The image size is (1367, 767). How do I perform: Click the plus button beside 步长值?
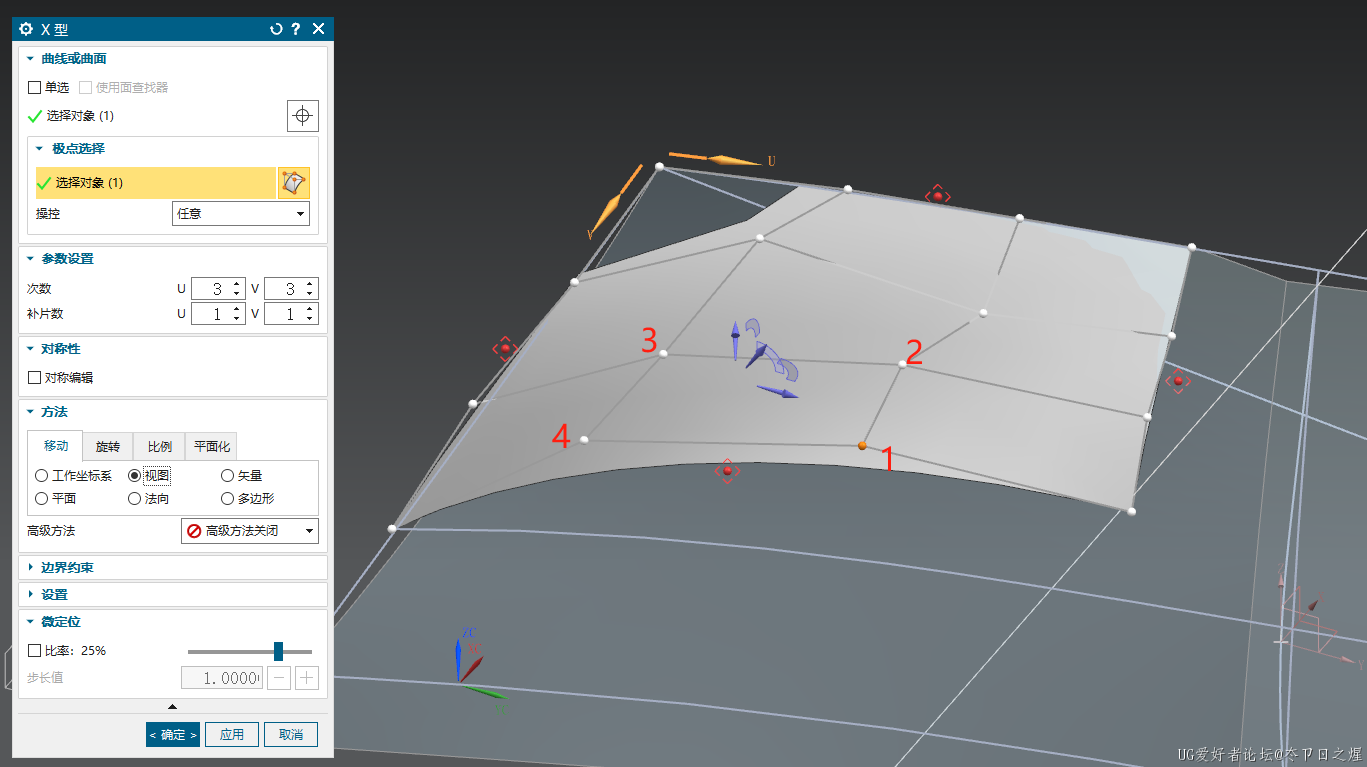(x=307, y=678)
